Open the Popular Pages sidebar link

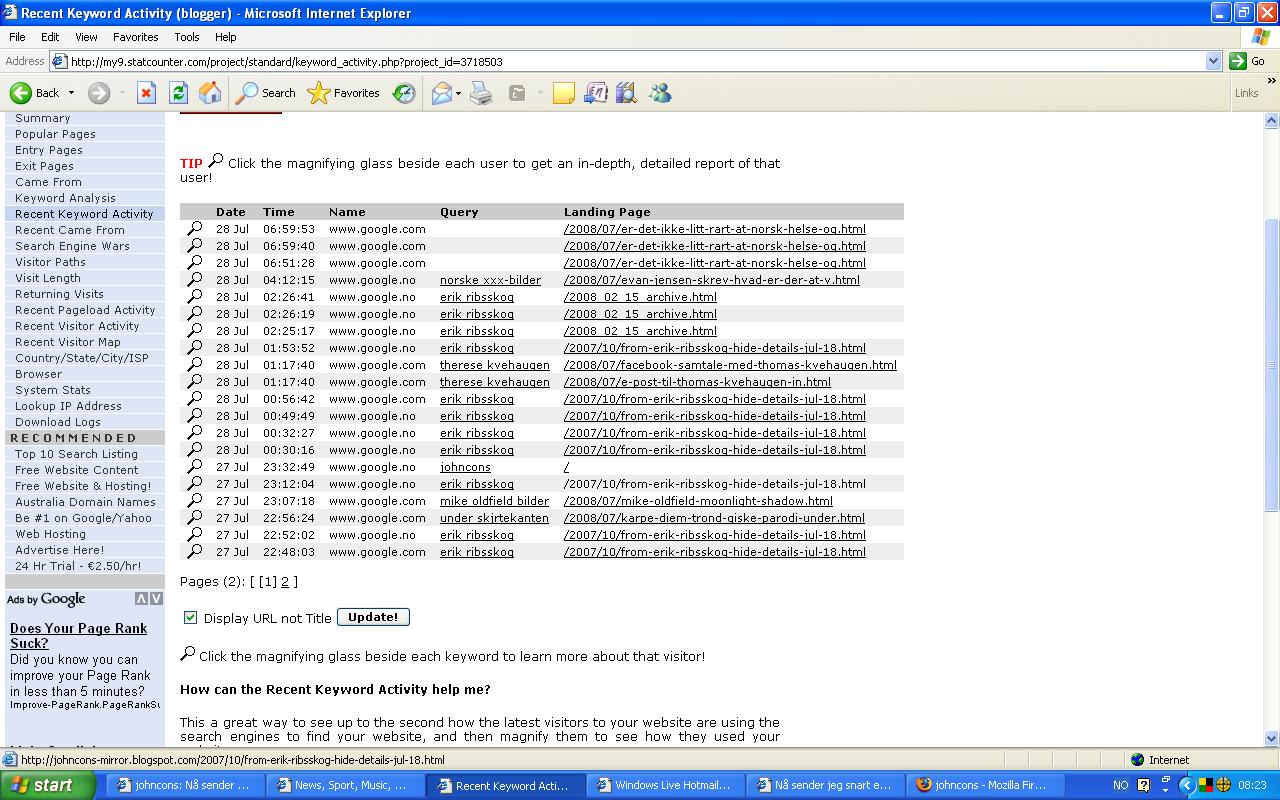(55, 134)
